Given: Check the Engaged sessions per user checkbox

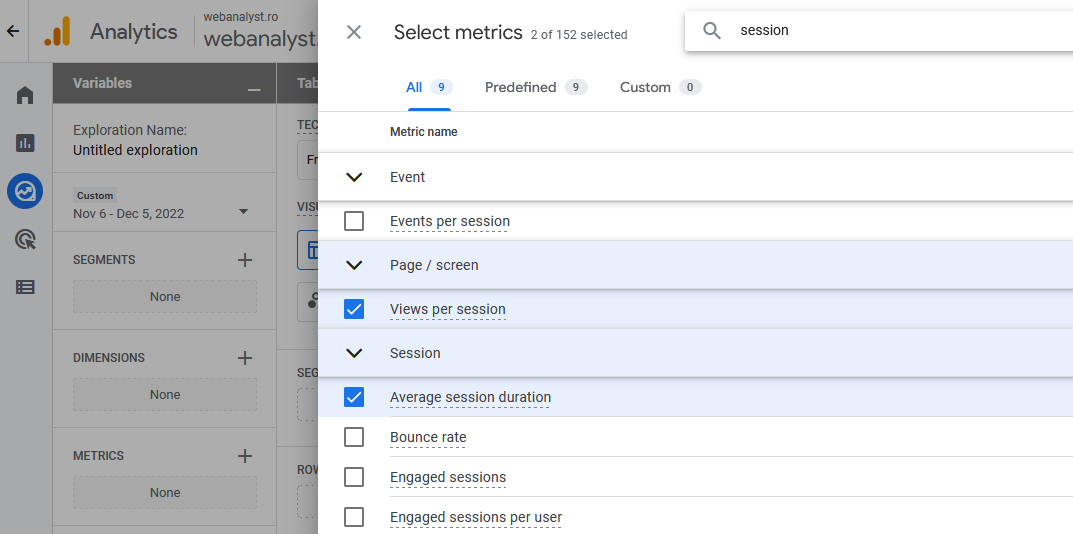Looking at the screenshot, I should click(x=354, y=517).
